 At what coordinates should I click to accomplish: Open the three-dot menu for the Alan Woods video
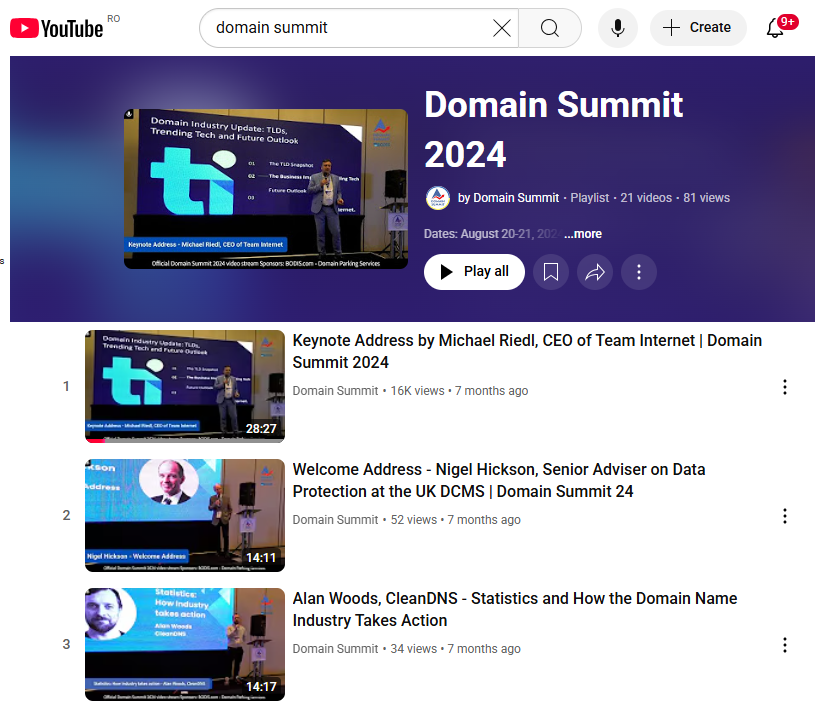(784, 645)
